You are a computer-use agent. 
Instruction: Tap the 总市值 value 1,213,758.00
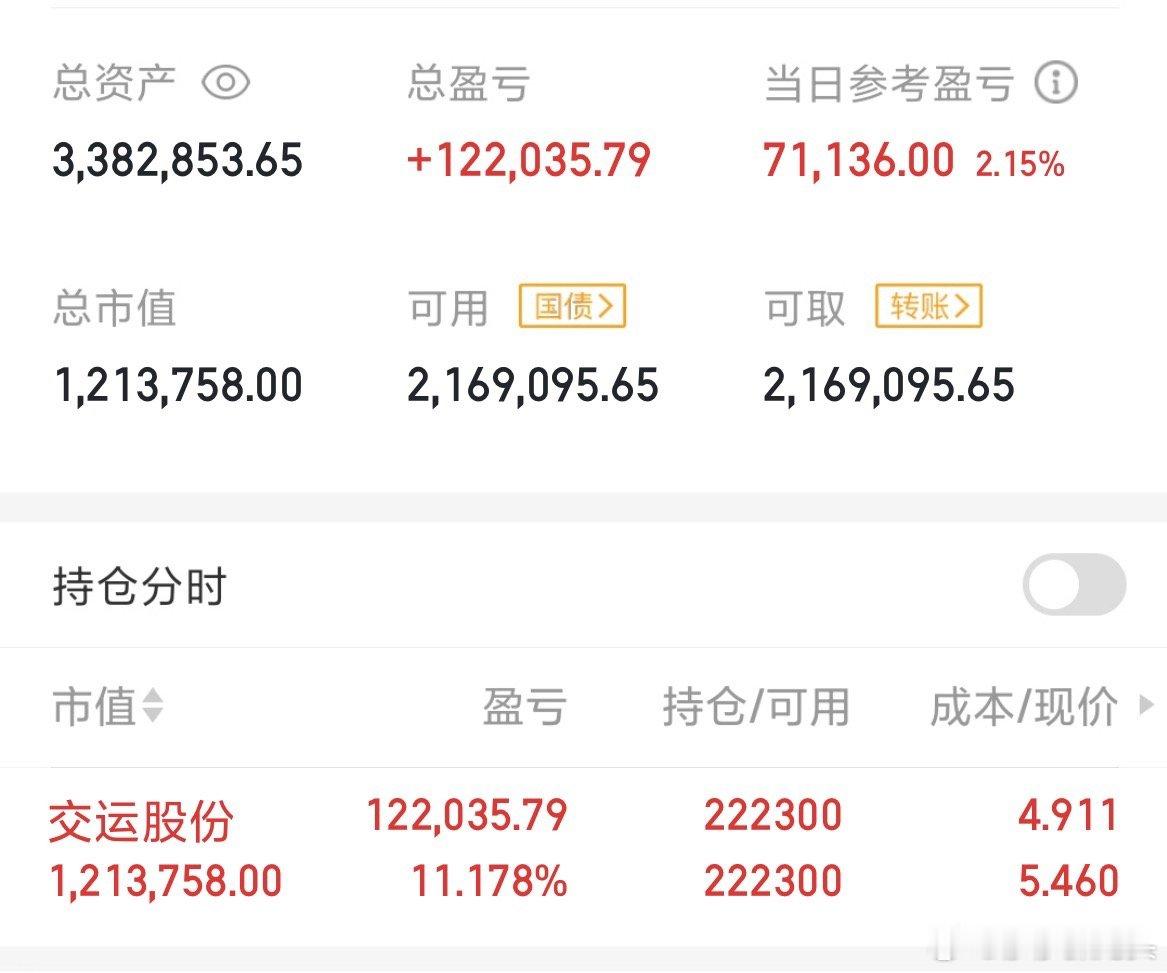pyautogui.click(x=179, y=385)
